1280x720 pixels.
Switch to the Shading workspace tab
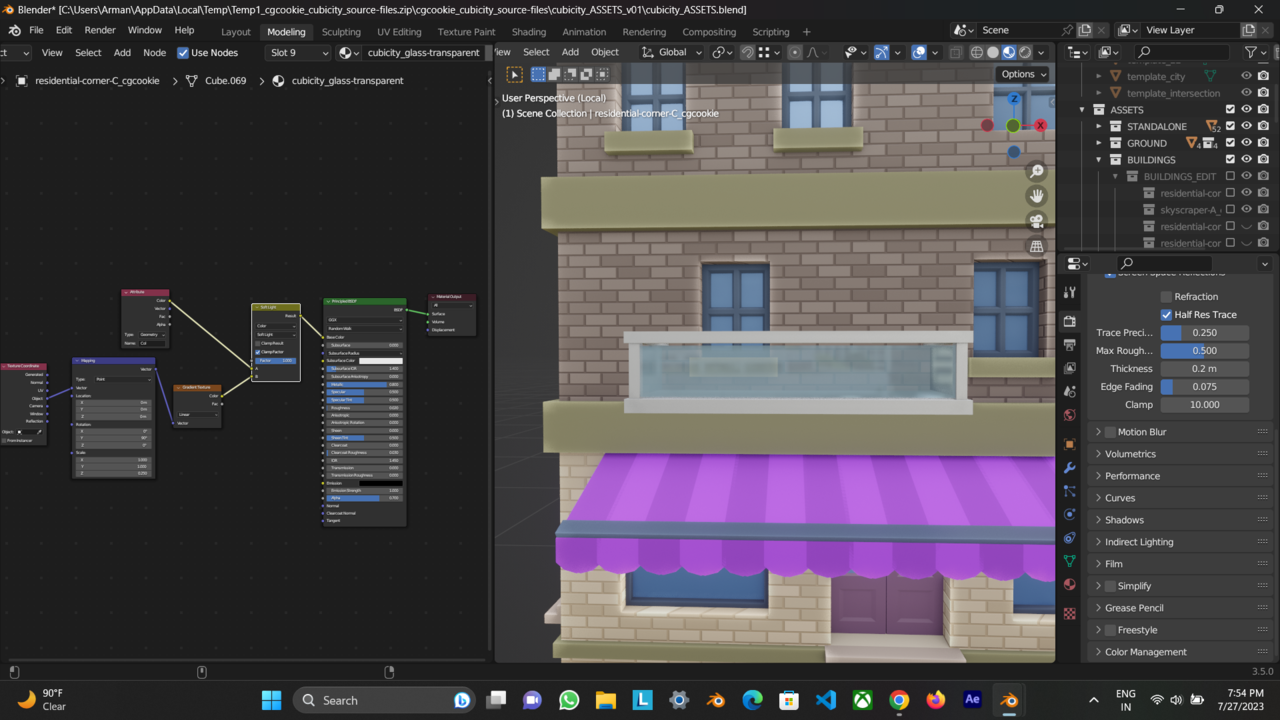point(528,31)
